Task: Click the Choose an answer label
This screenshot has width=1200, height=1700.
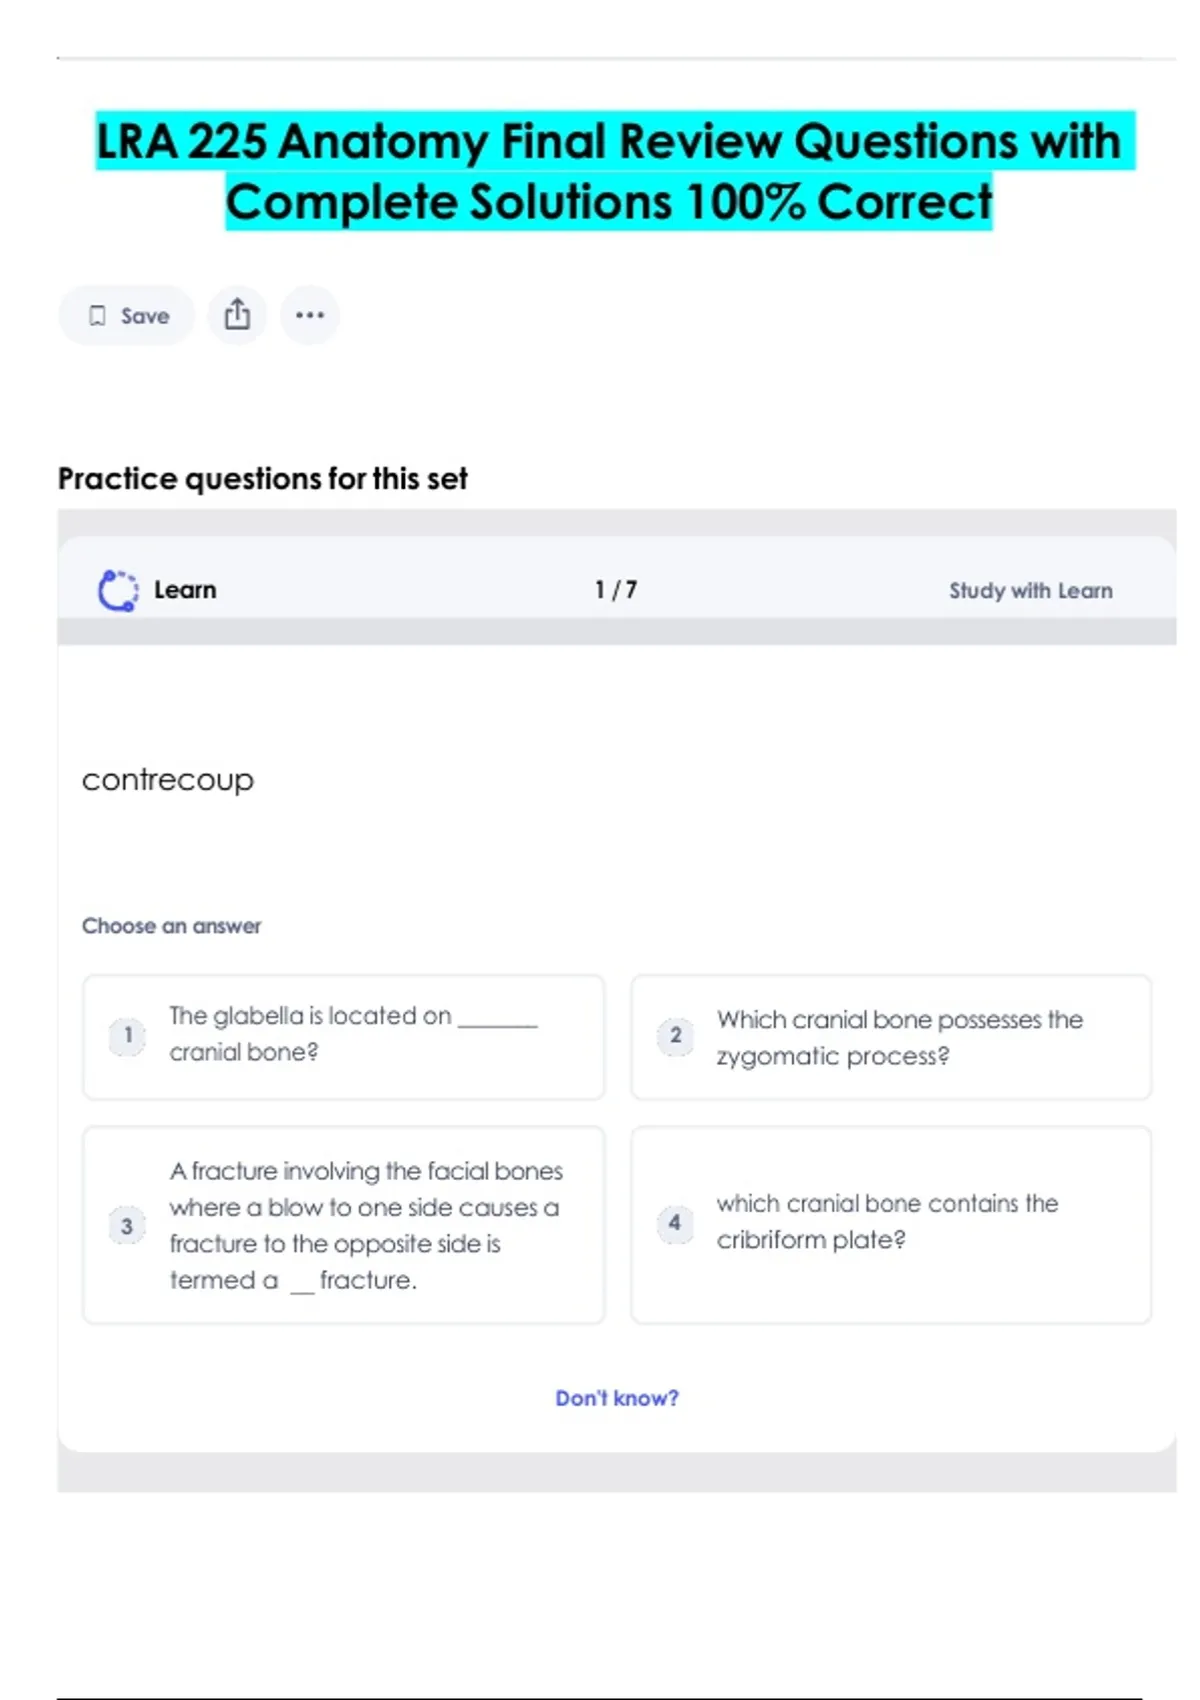Action: tap(171, 926)
